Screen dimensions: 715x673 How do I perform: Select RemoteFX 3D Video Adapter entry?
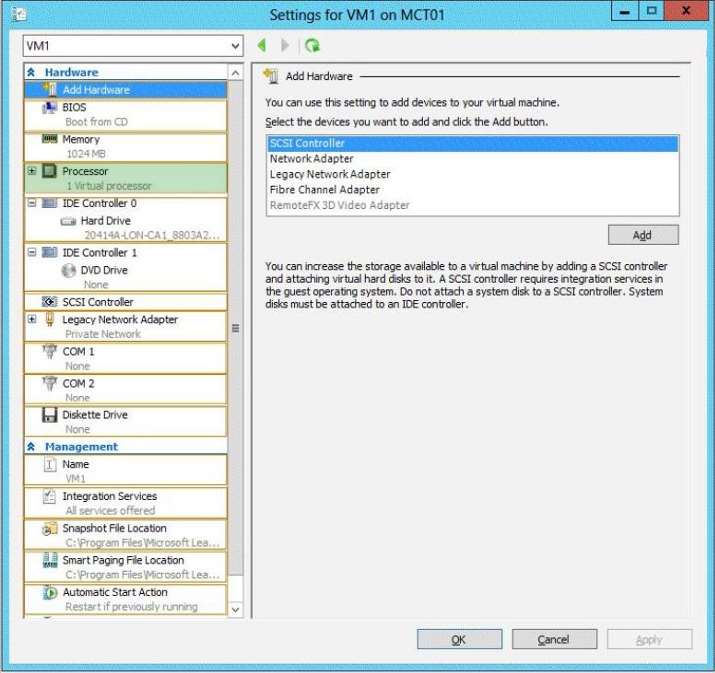click(x=473, y=205)
